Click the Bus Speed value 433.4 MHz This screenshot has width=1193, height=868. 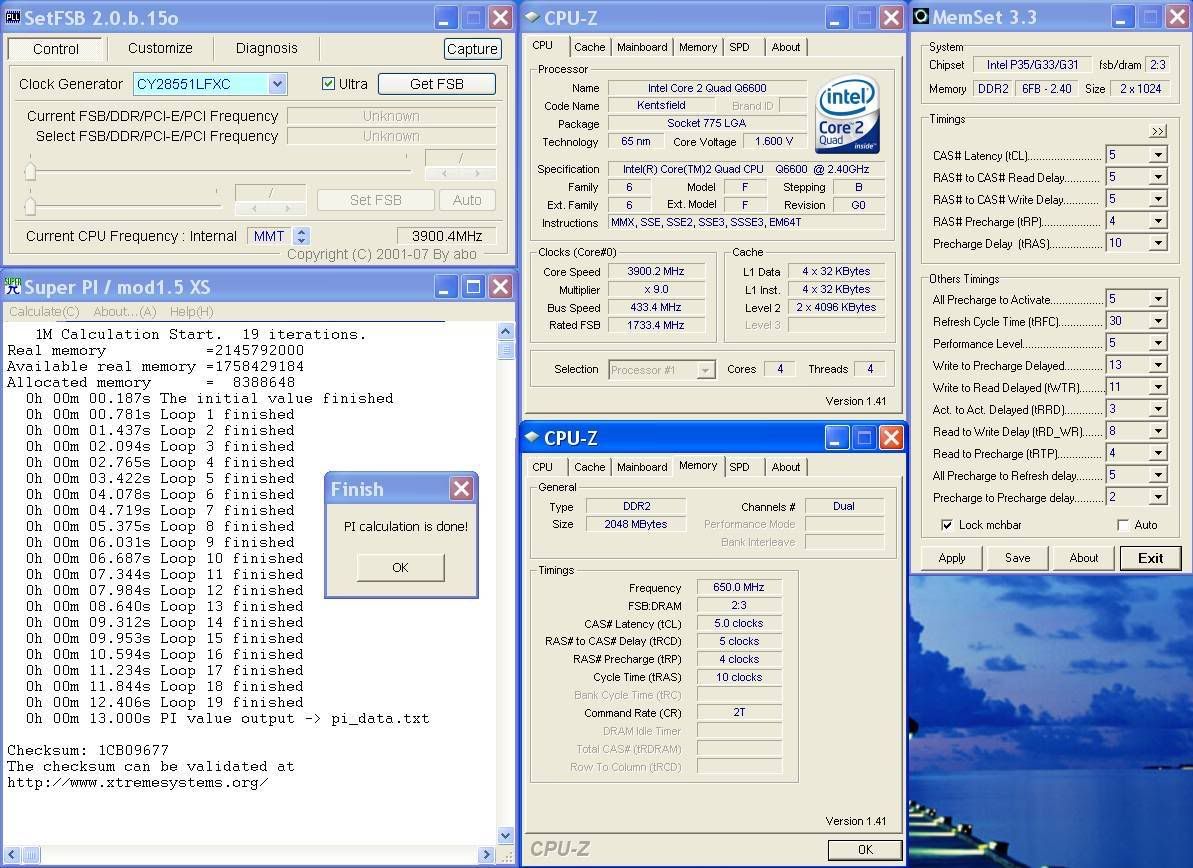pyautogui.click(x=656, y=307)
